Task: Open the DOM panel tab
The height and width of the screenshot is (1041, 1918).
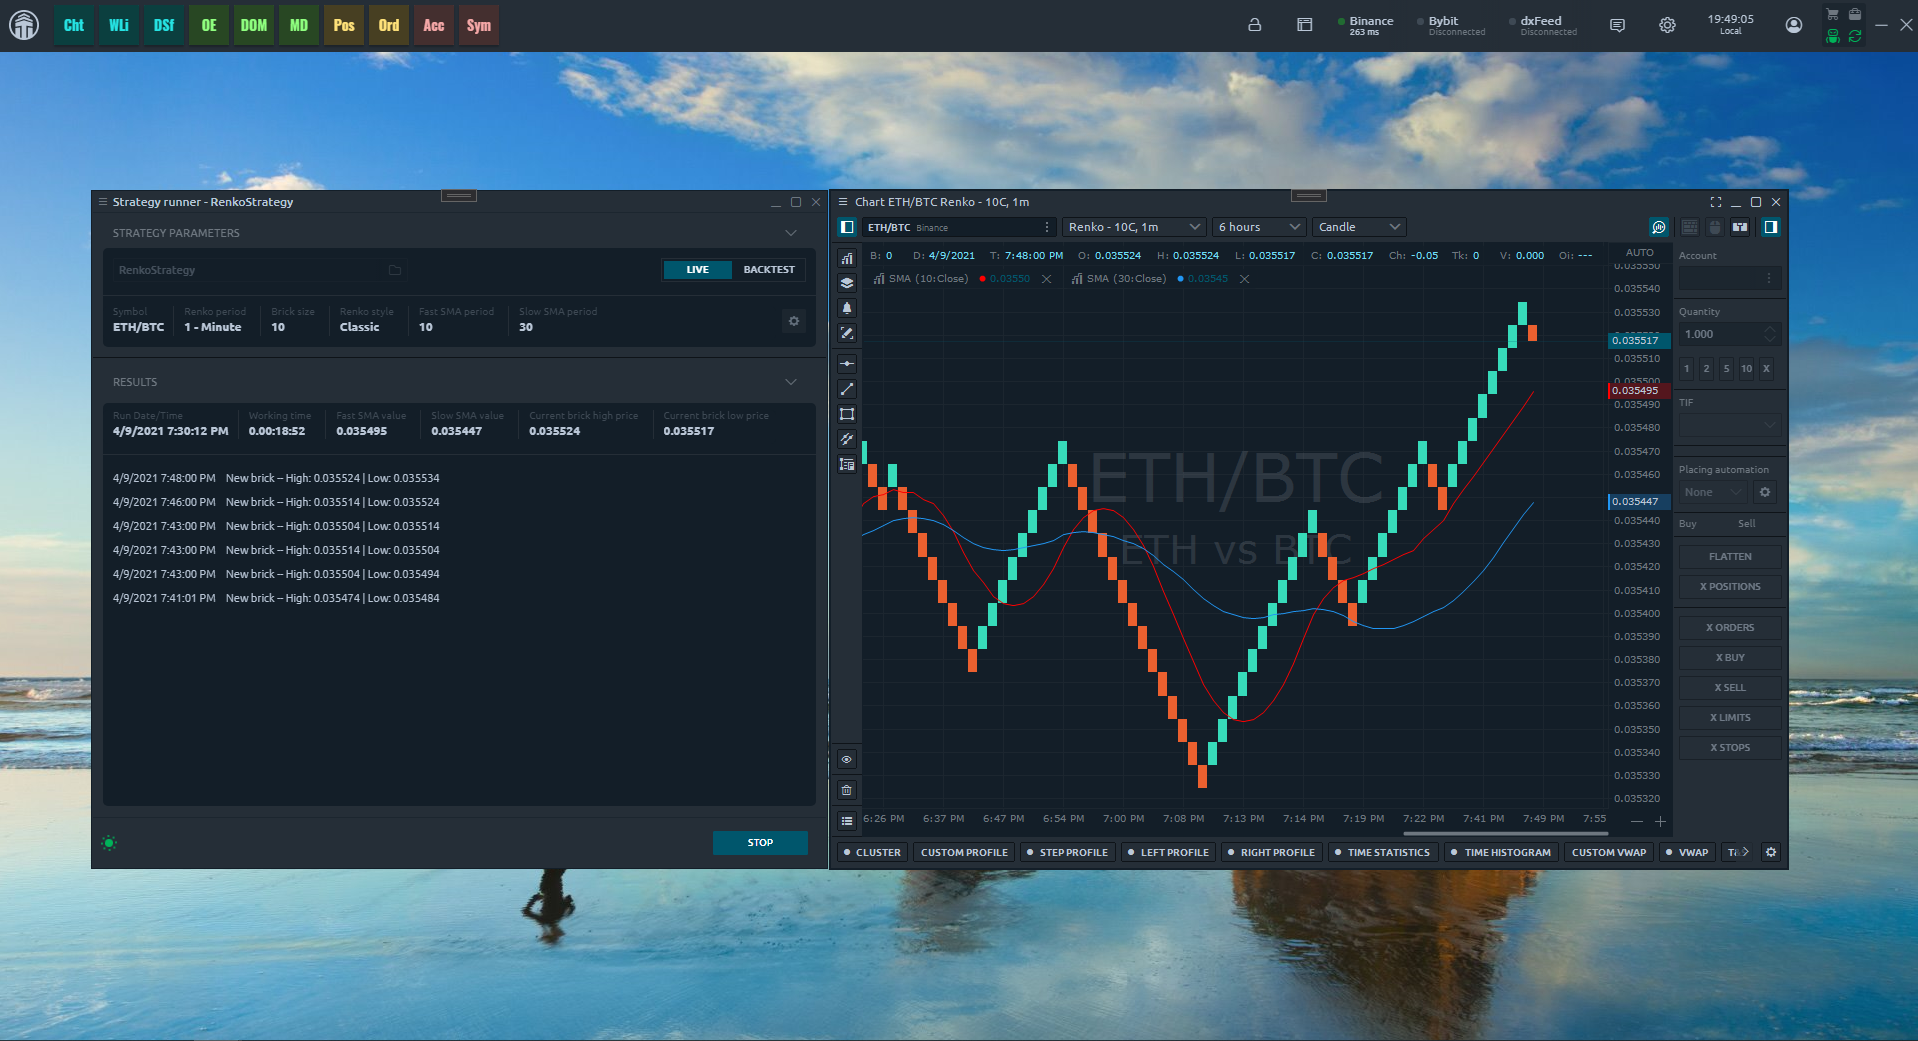Action: (254, 25)
